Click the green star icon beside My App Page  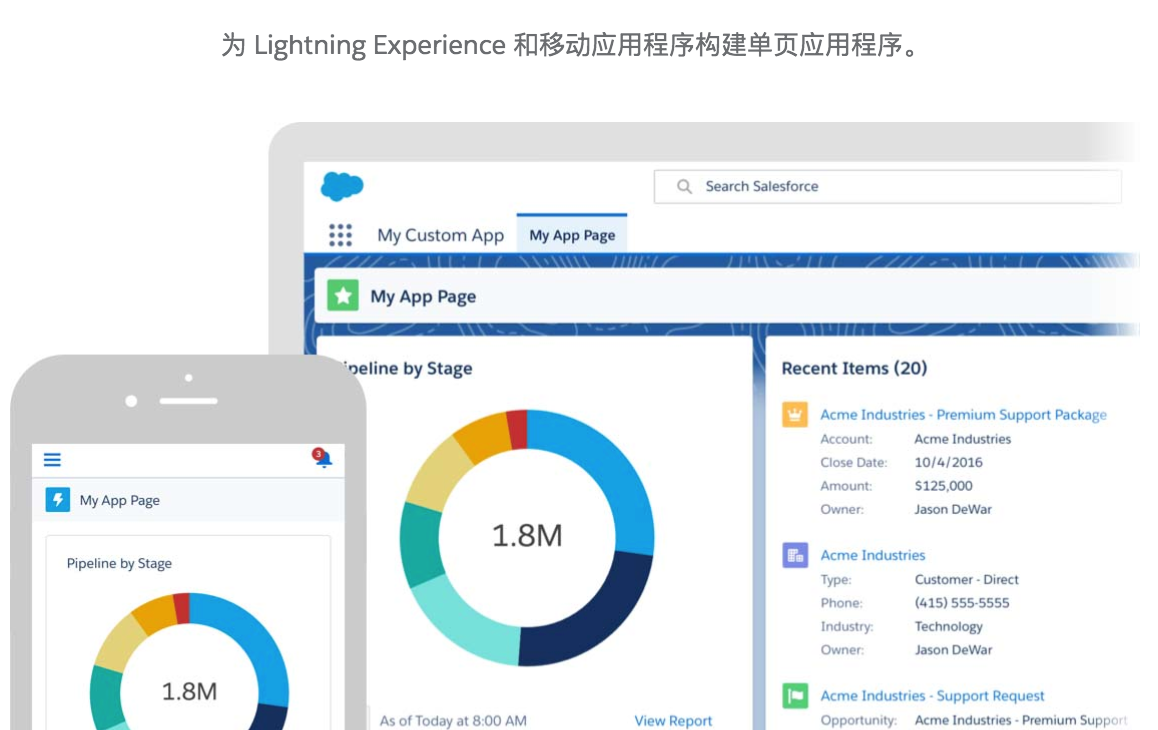point(344,296)
